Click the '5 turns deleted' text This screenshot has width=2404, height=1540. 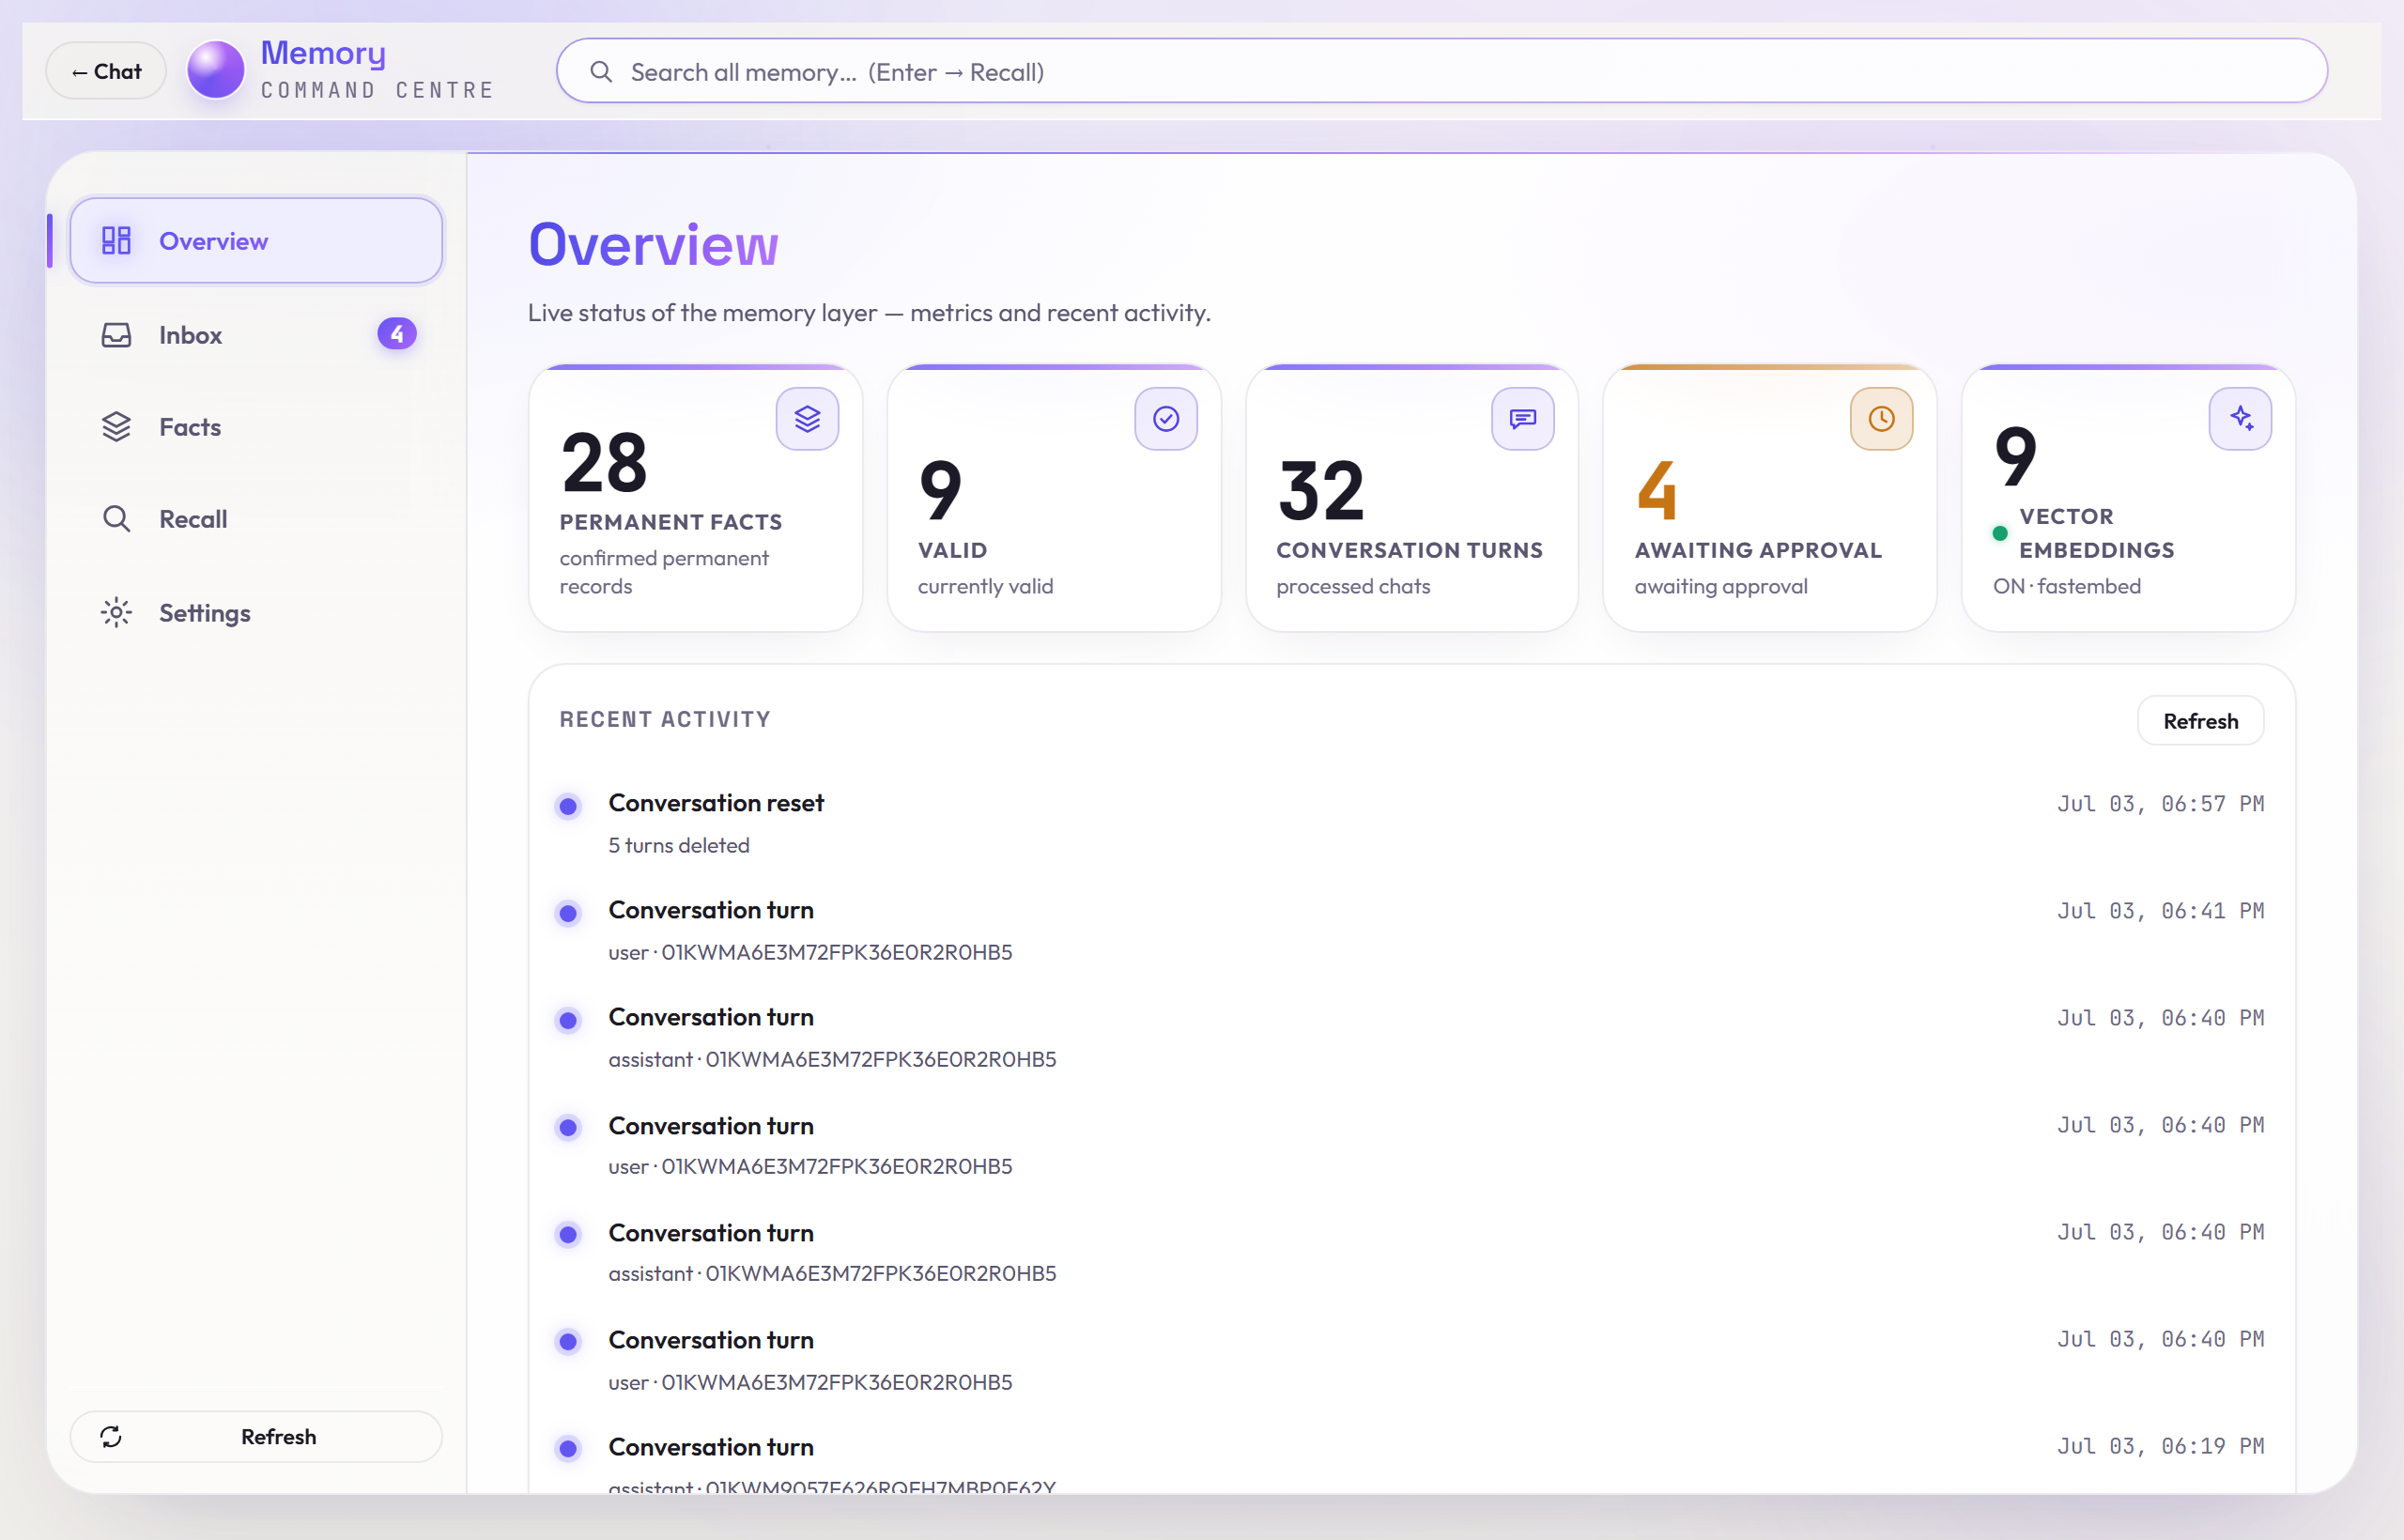point(678,846)
